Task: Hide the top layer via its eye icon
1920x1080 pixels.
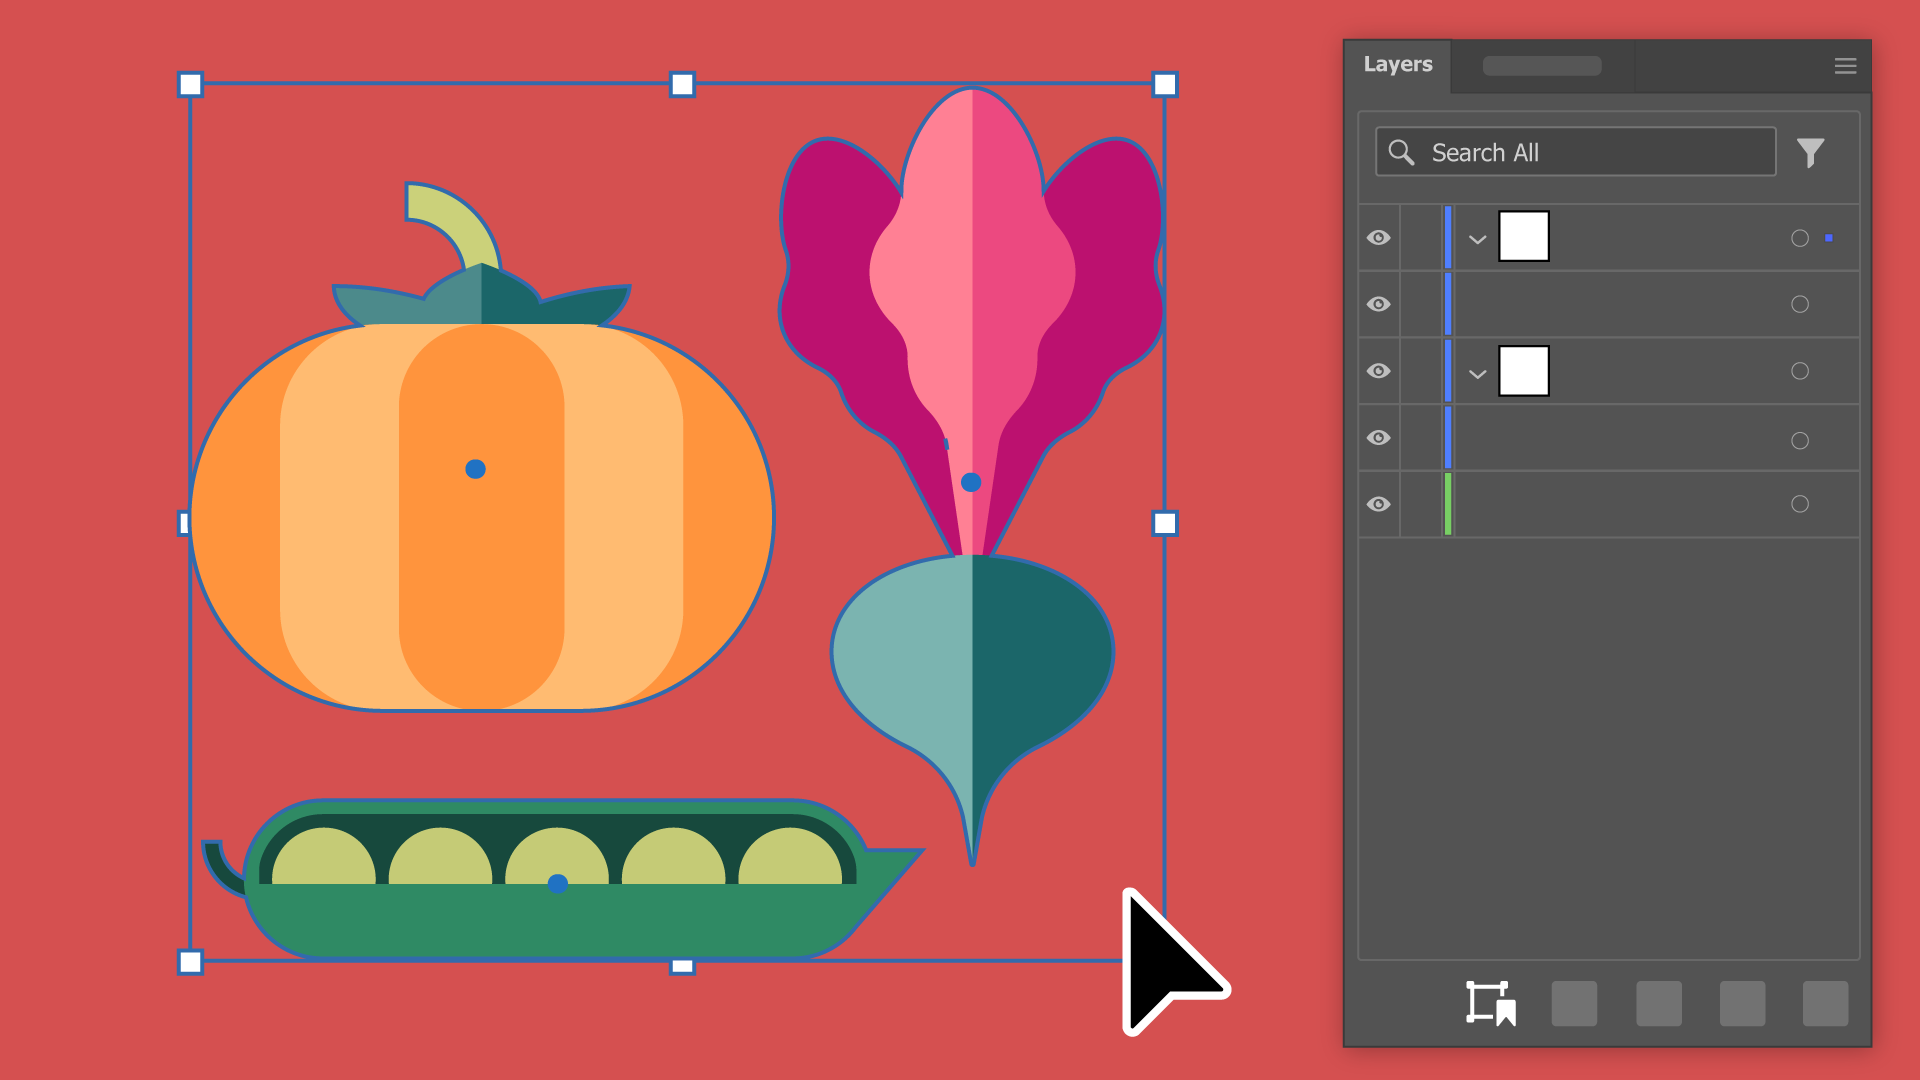Action: coord(1378,238)
